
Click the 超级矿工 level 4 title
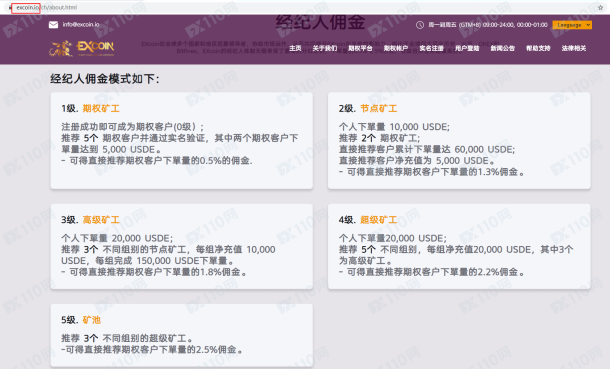pos(378,220)
